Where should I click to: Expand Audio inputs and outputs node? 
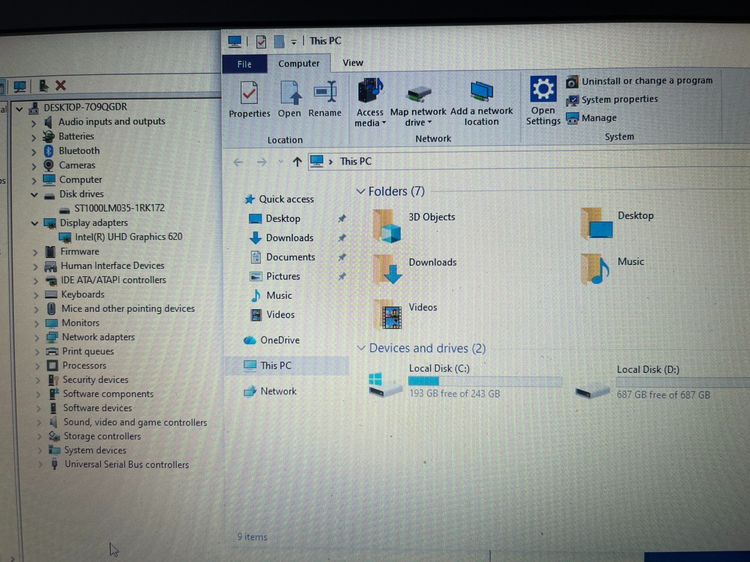coord(33,123)
